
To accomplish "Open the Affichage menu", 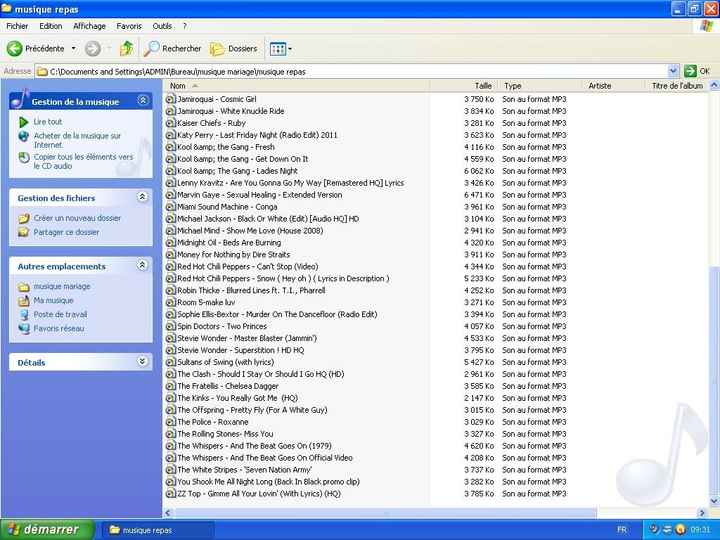I will [x=90, y=26].
